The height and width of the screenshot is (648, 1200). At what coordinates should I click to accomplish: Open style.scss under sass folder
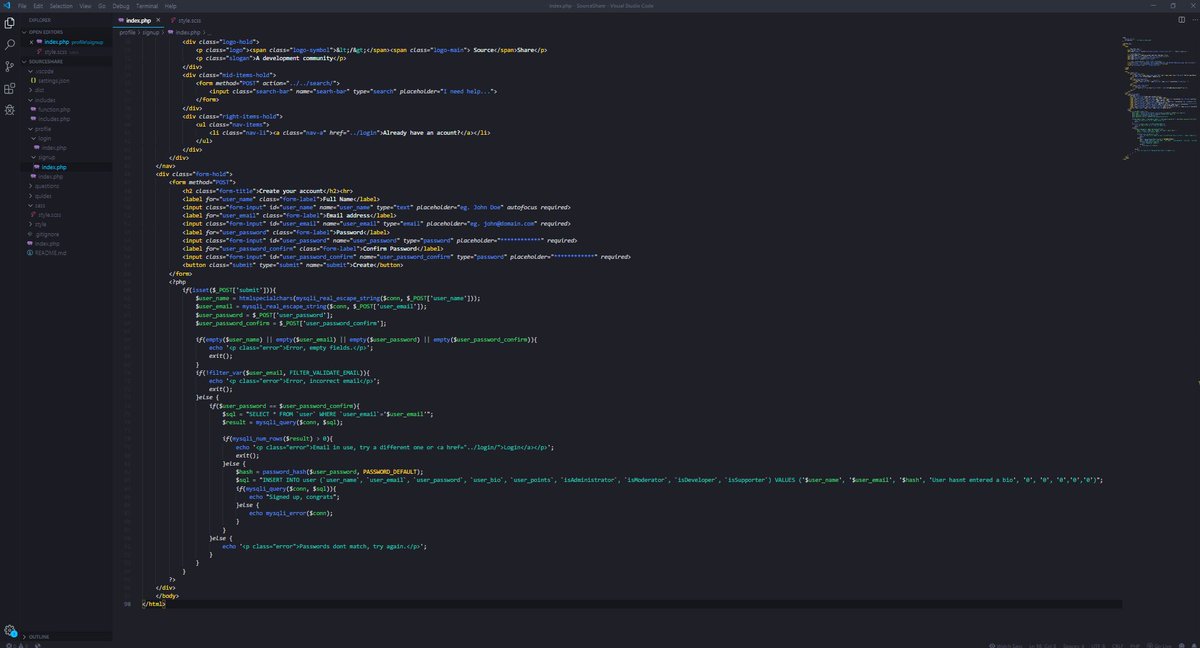tap(66, 215)
